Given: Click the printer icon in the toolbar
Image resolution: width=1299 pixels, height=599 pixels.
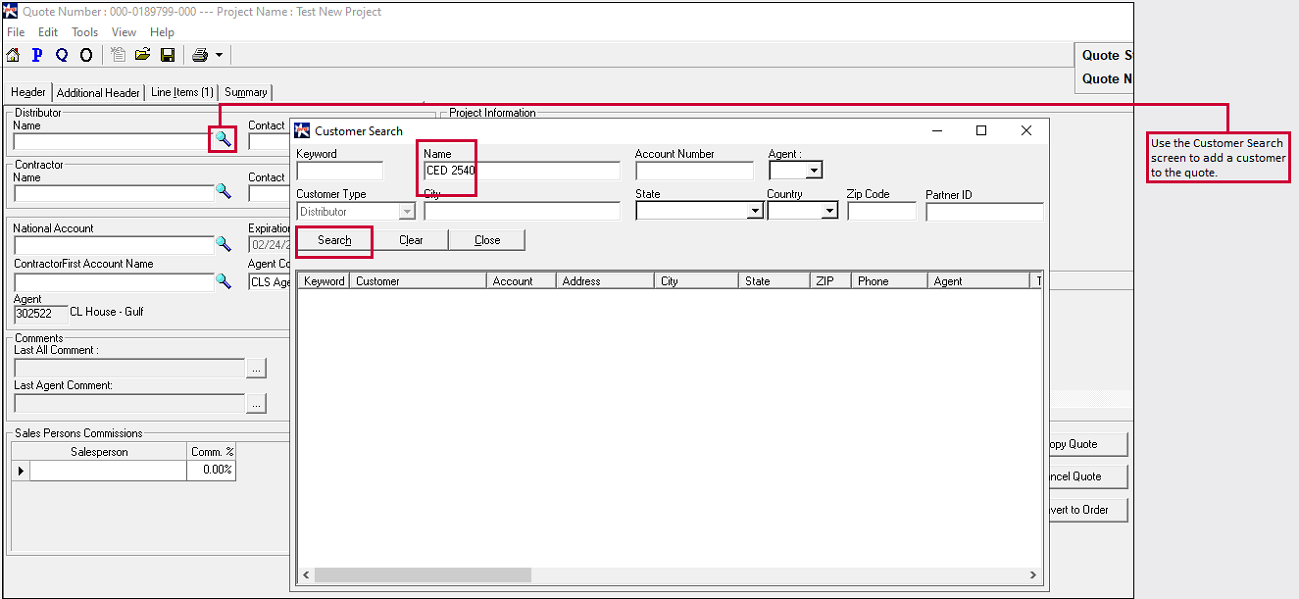Looking at the screenshot, I should 200,55.
